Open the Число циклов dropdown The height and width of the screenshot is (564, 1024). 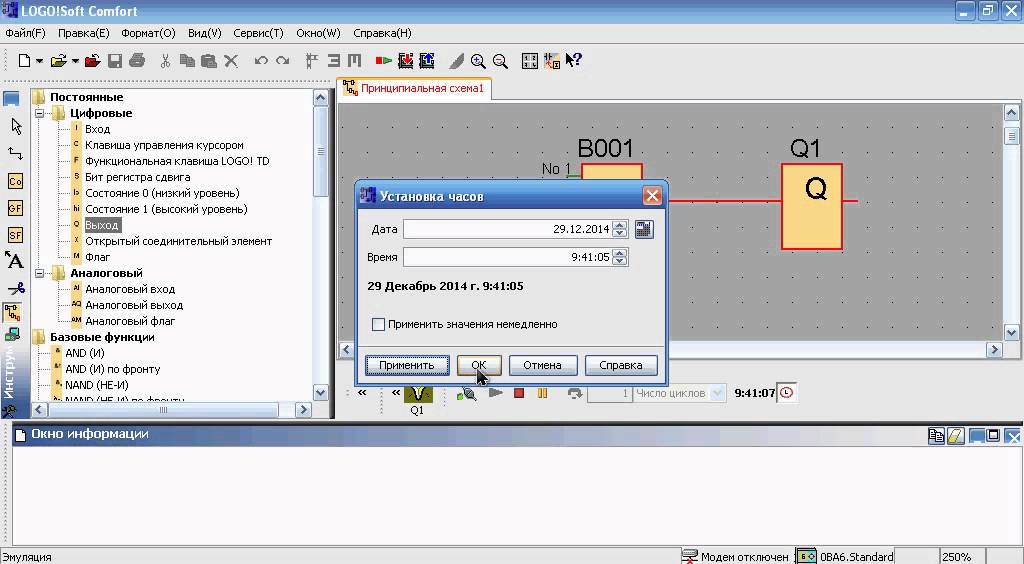(718, 393)
